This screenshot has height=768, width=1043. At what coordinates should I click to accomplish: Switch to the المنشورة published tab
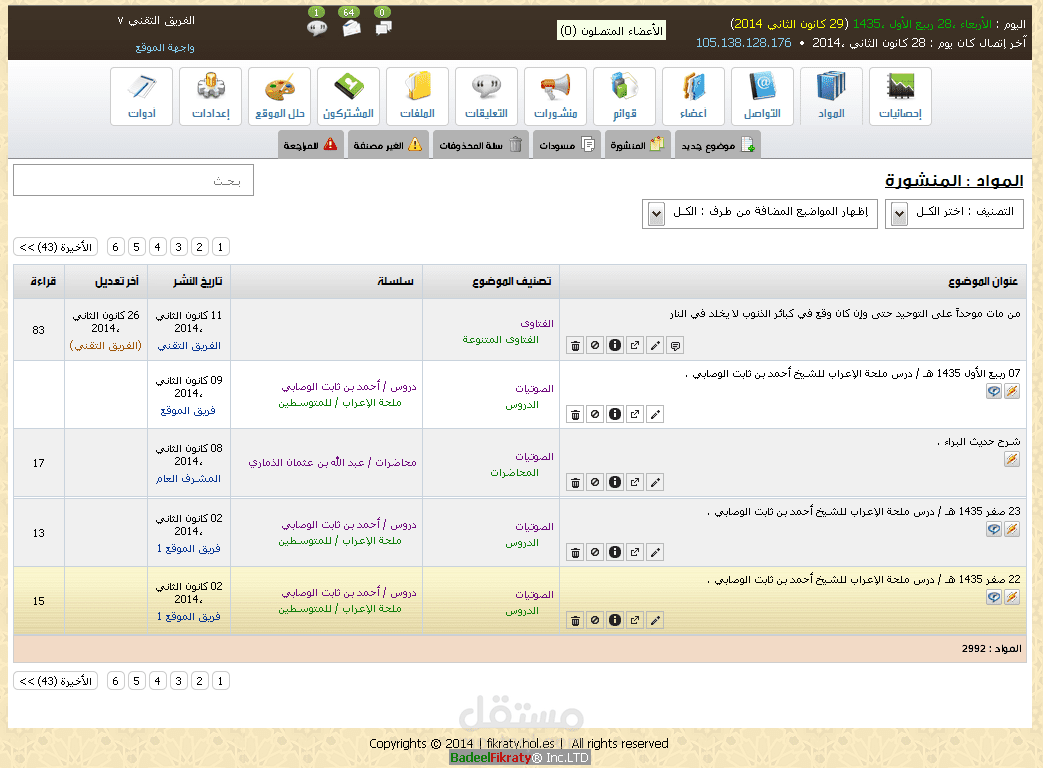click(637, 145)
